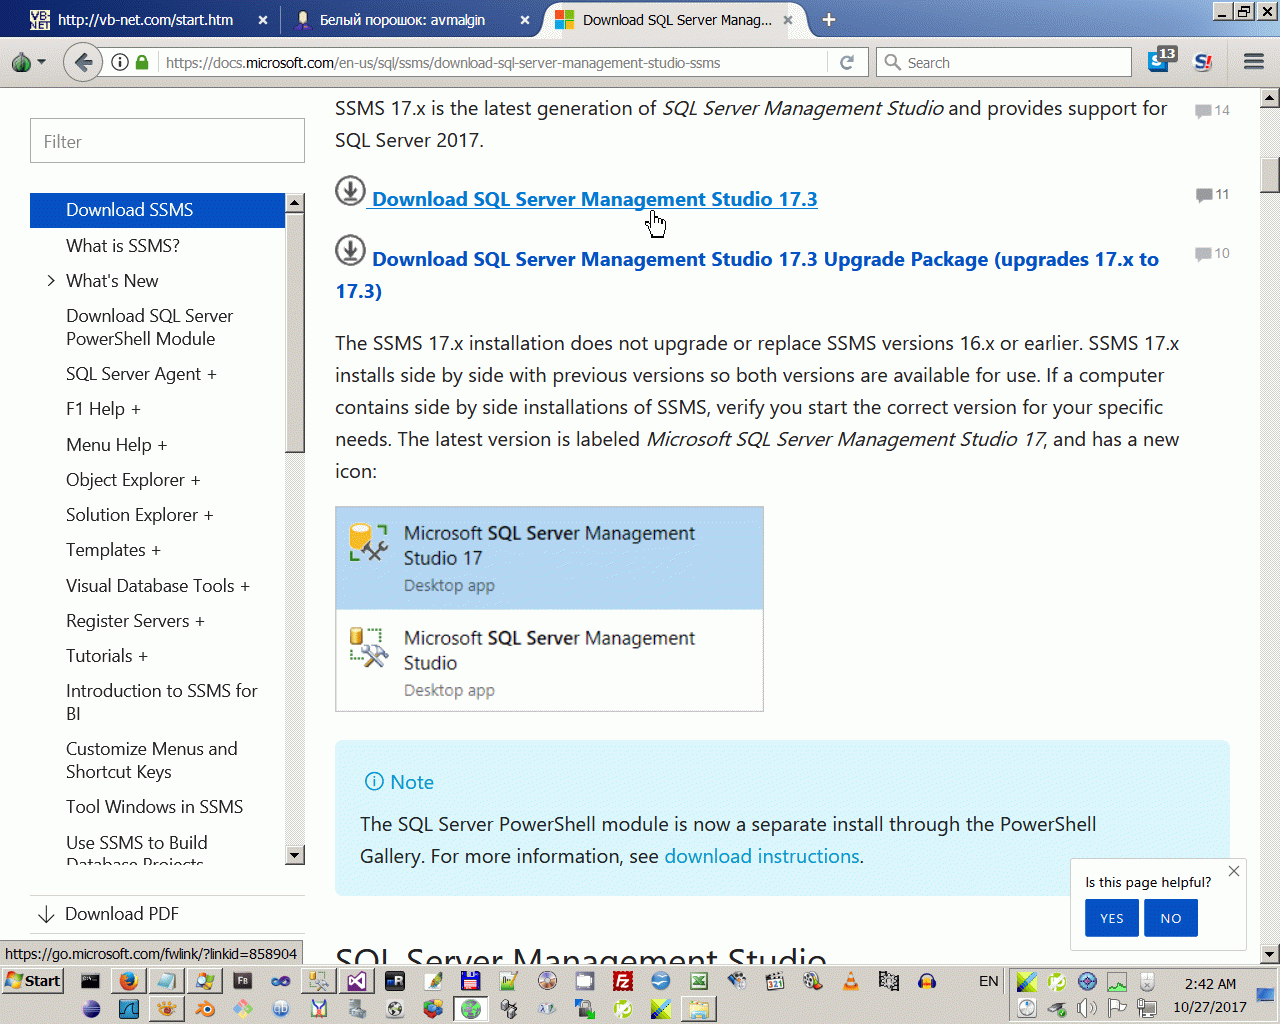Expand the What's New tree section
Screen dimensions: 1280x1024
point(51,281)
